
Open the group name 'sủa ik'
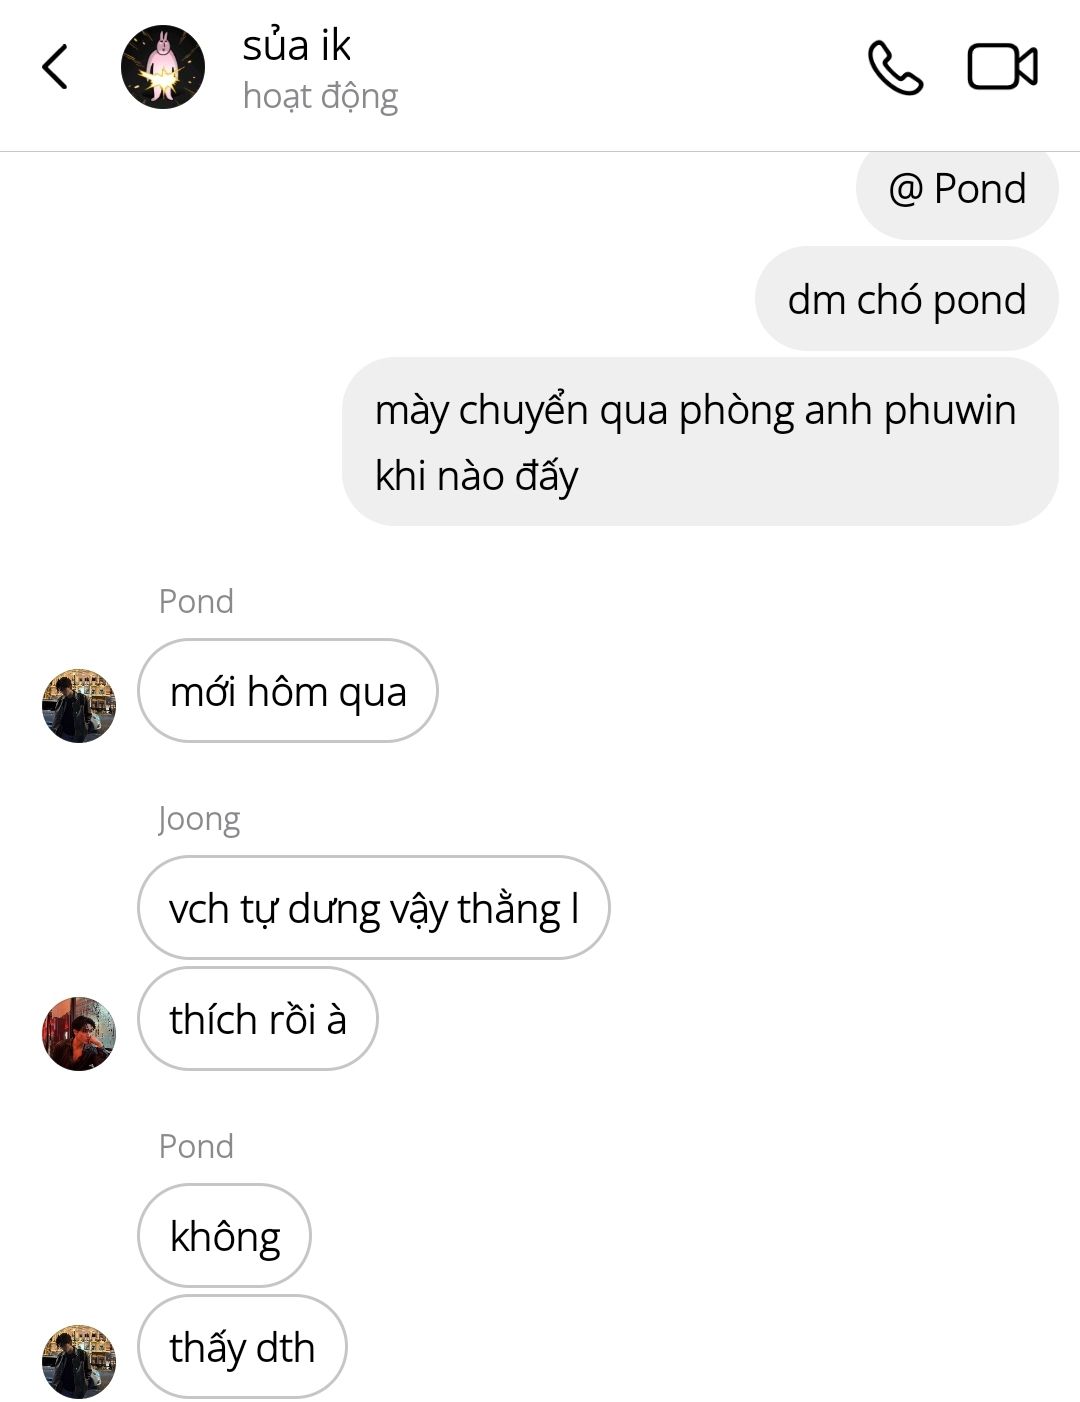(x=296, y=45)
